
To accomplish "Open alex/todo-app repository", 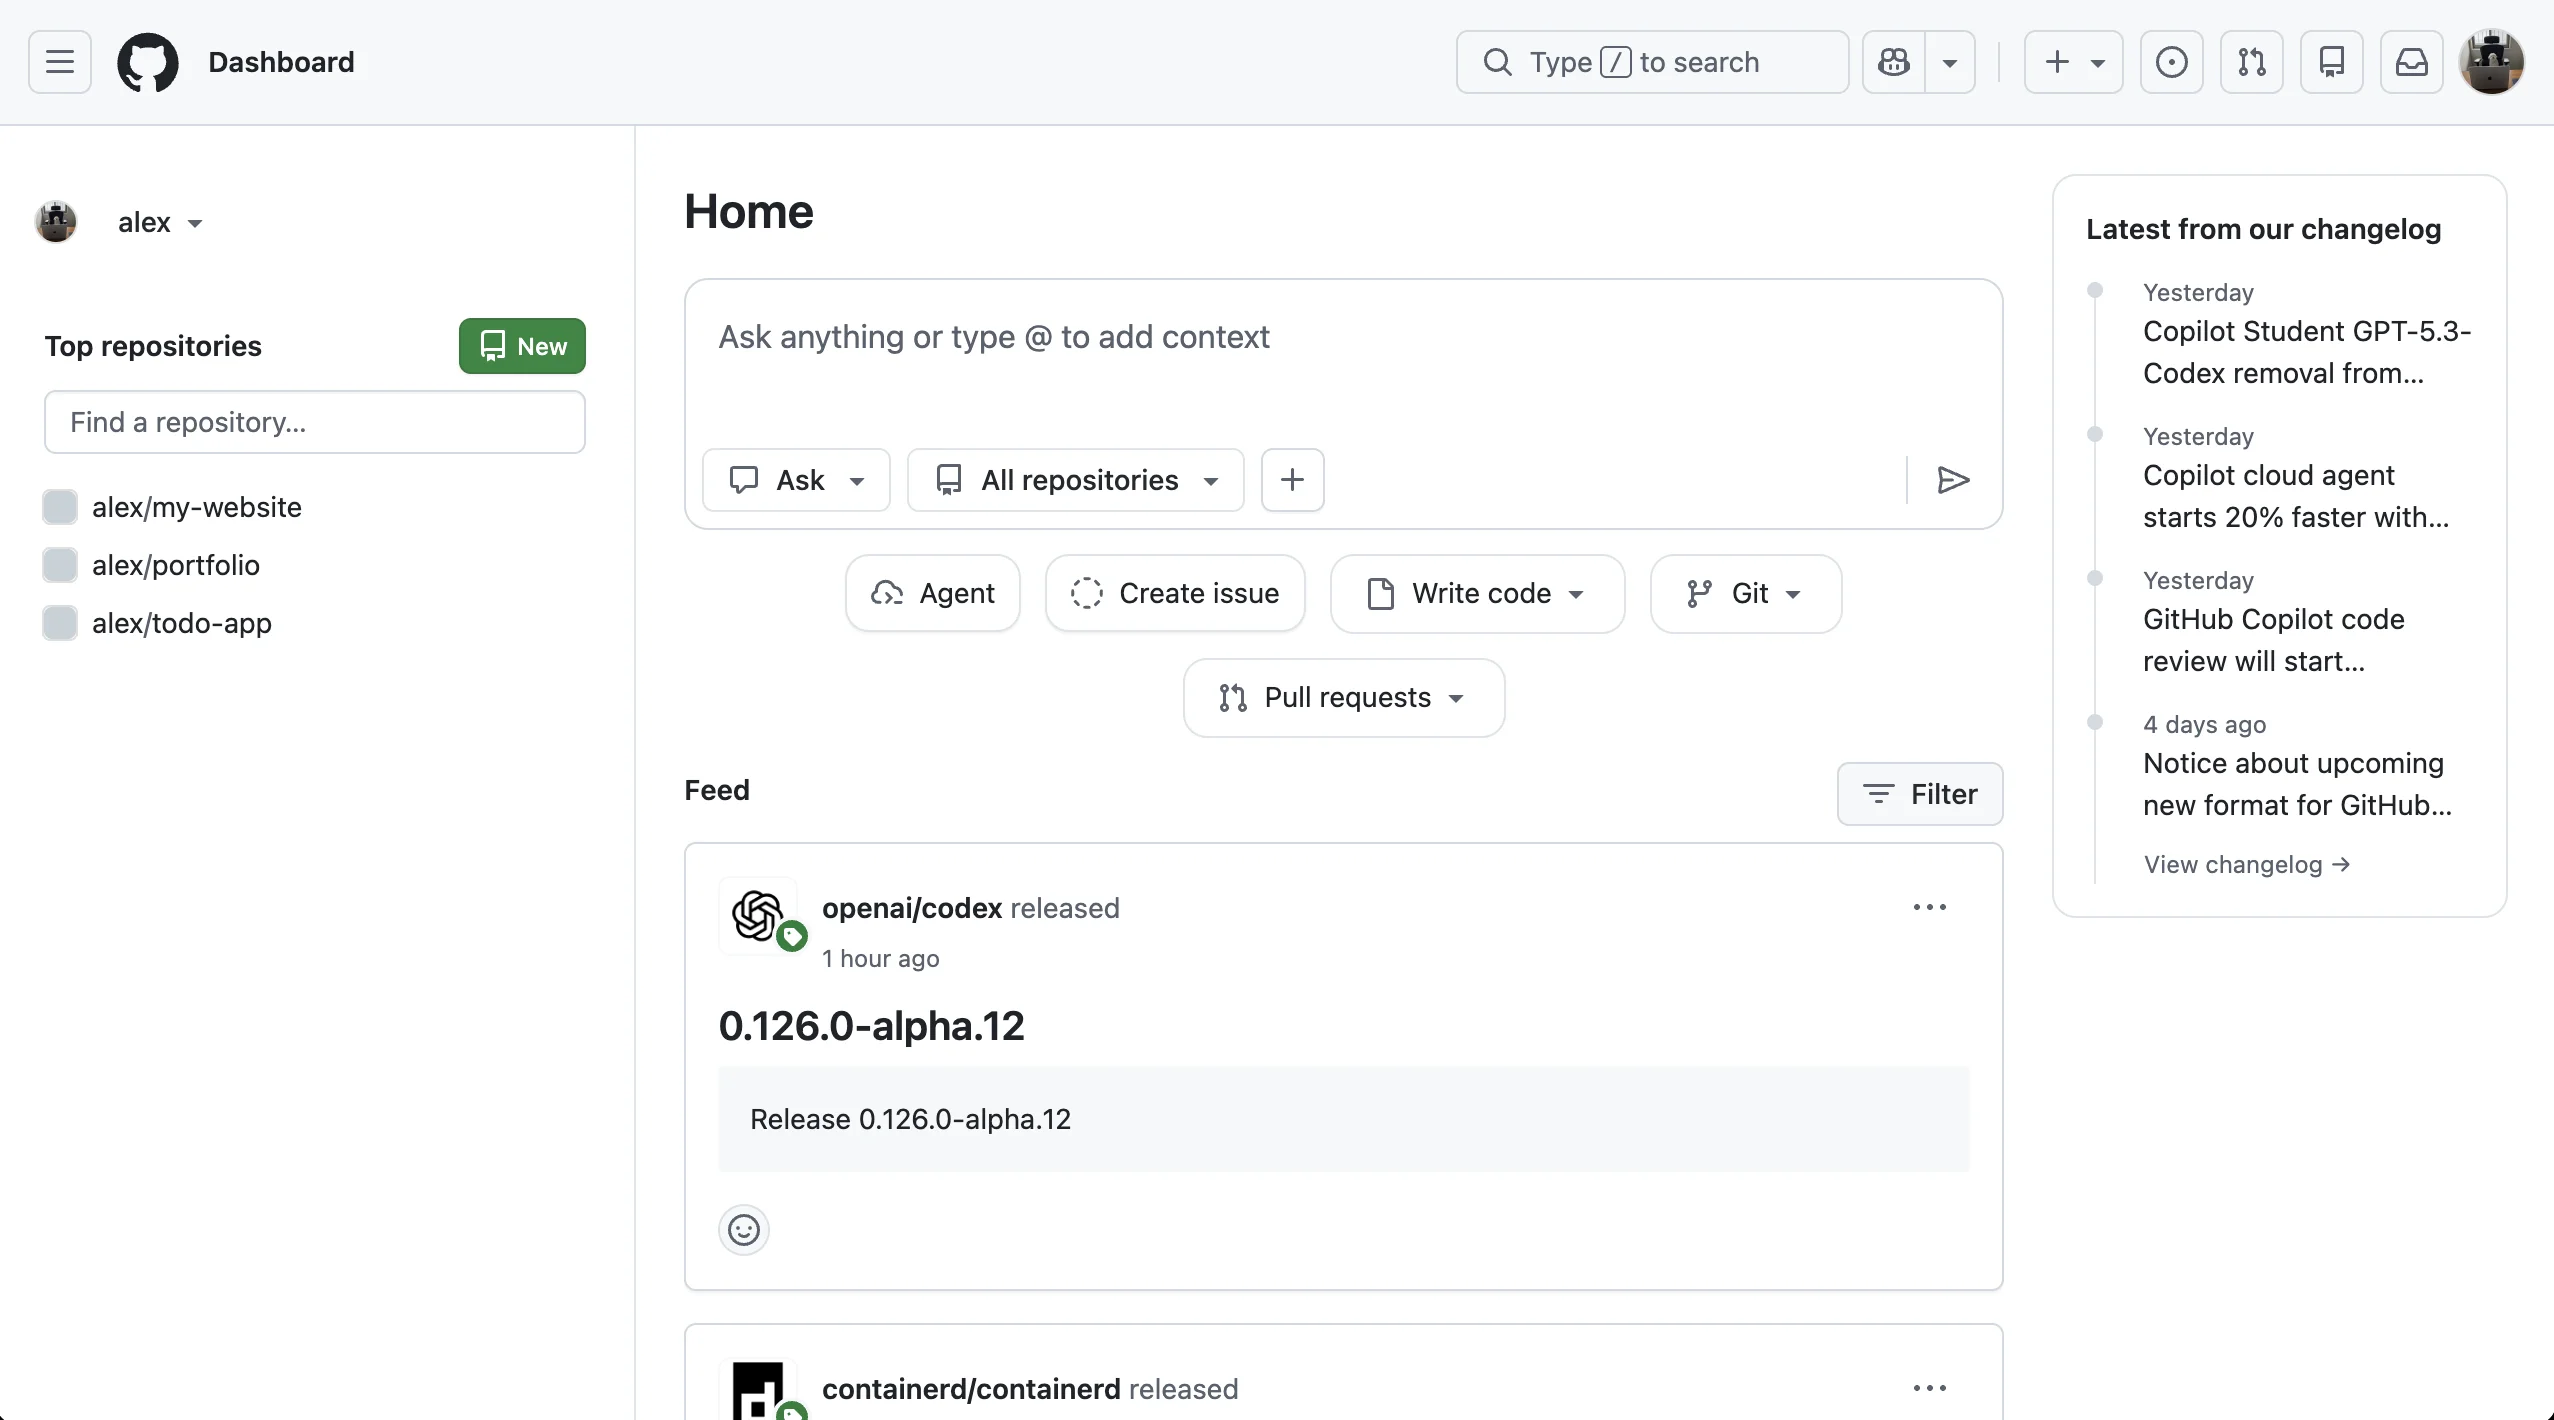I will click(x=182, y=623).
